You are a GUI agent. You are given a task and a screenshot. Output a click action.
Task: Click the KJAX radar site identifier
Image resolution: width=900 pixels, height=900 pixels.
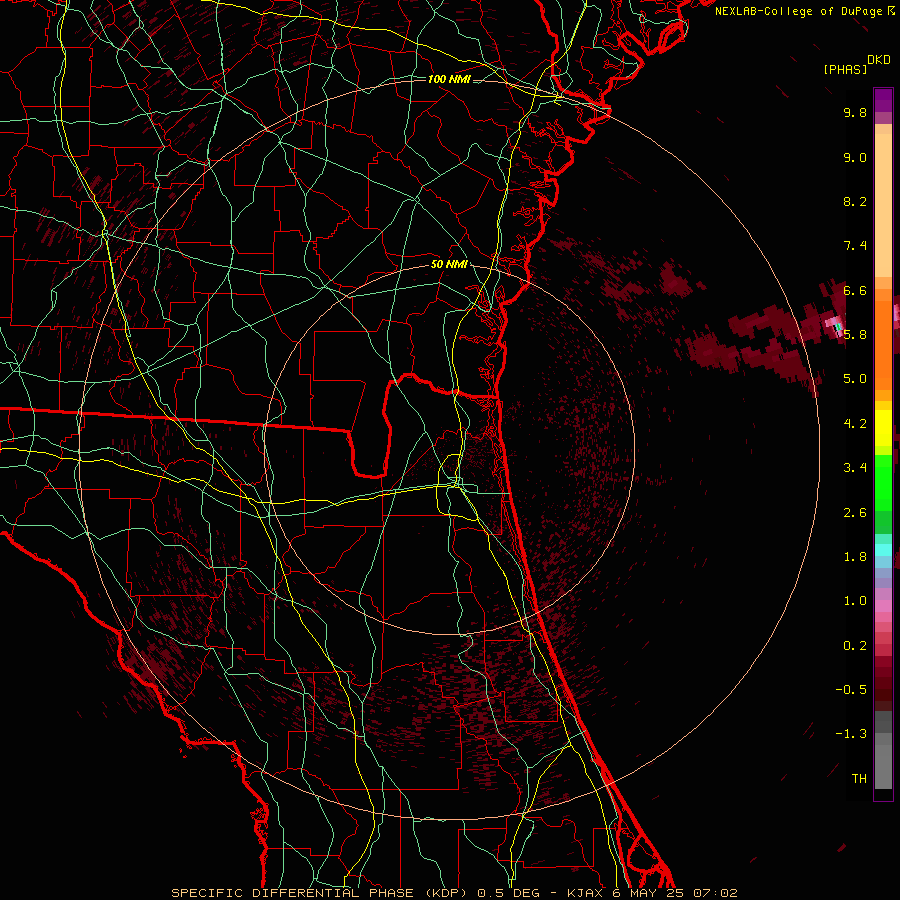pyautogui.click(x=586, y=893)
